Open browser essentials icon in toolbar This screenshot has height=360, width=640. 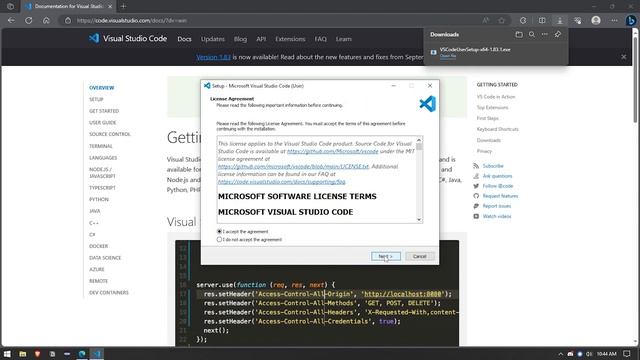point(578,20)
